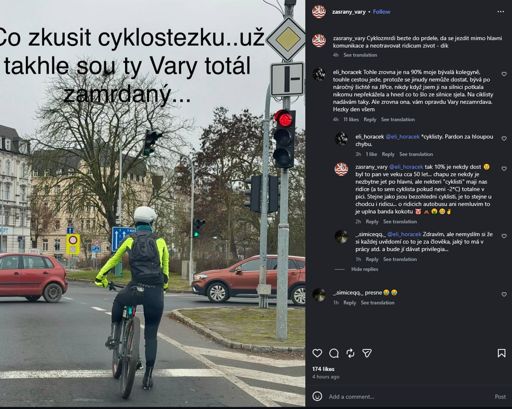Viewport: 512px width, 409px height.
Task: Submit comment with Post button
Action: [x=500, y=396]
